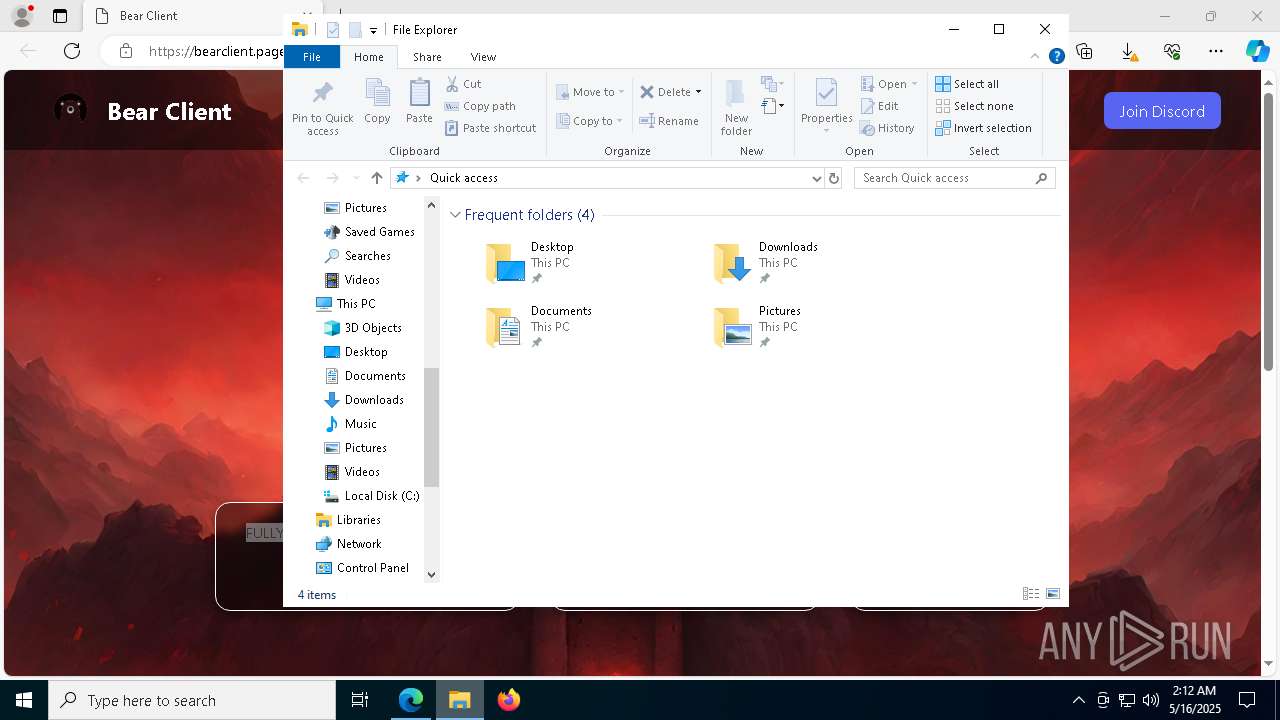Launch Firefox from taskbar
Screen dimensions: 1280x720
pyautogui.click(x=509, y=700)
